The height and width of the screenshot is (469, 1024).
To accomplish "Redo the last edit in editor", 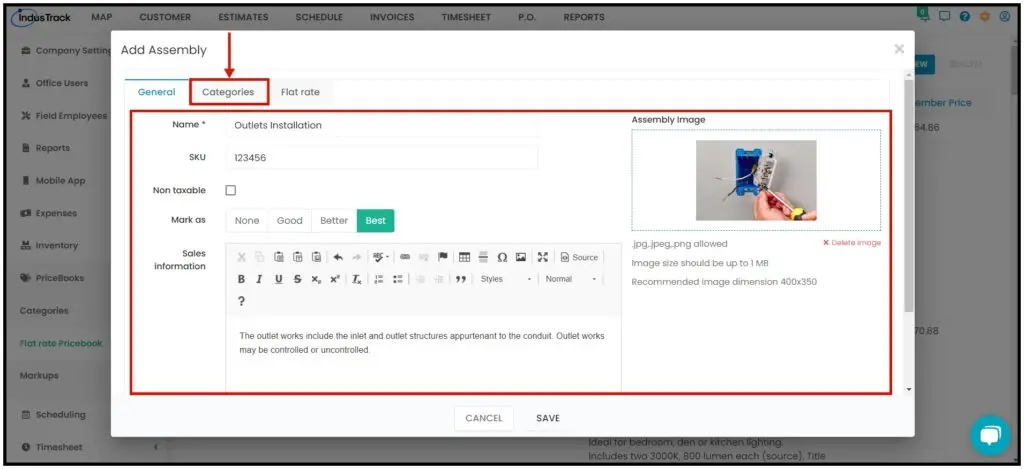I will [x=357, y=257].
